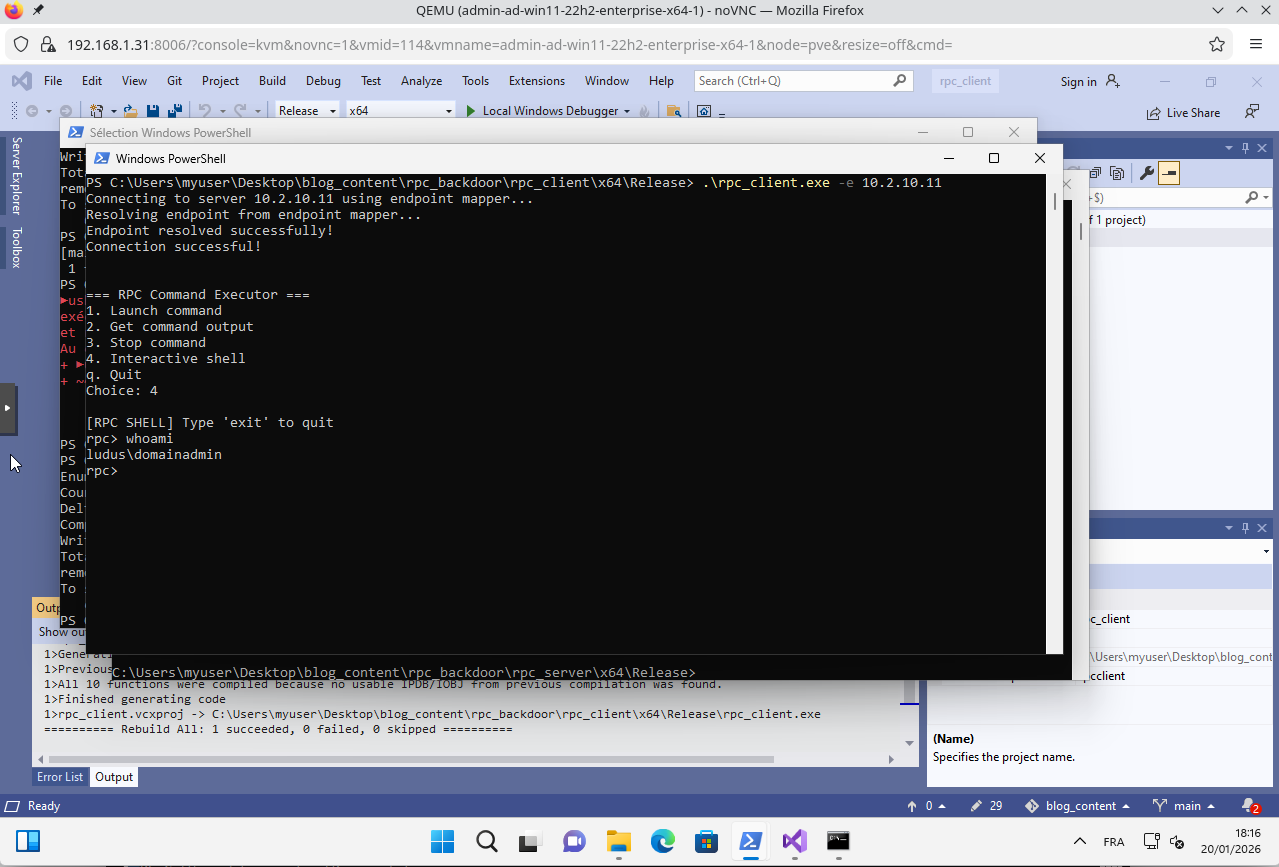Image resolution: width=1279 pixels, height=867 pixels.
Task: Select the Output tab
Action: coord(113,776)
